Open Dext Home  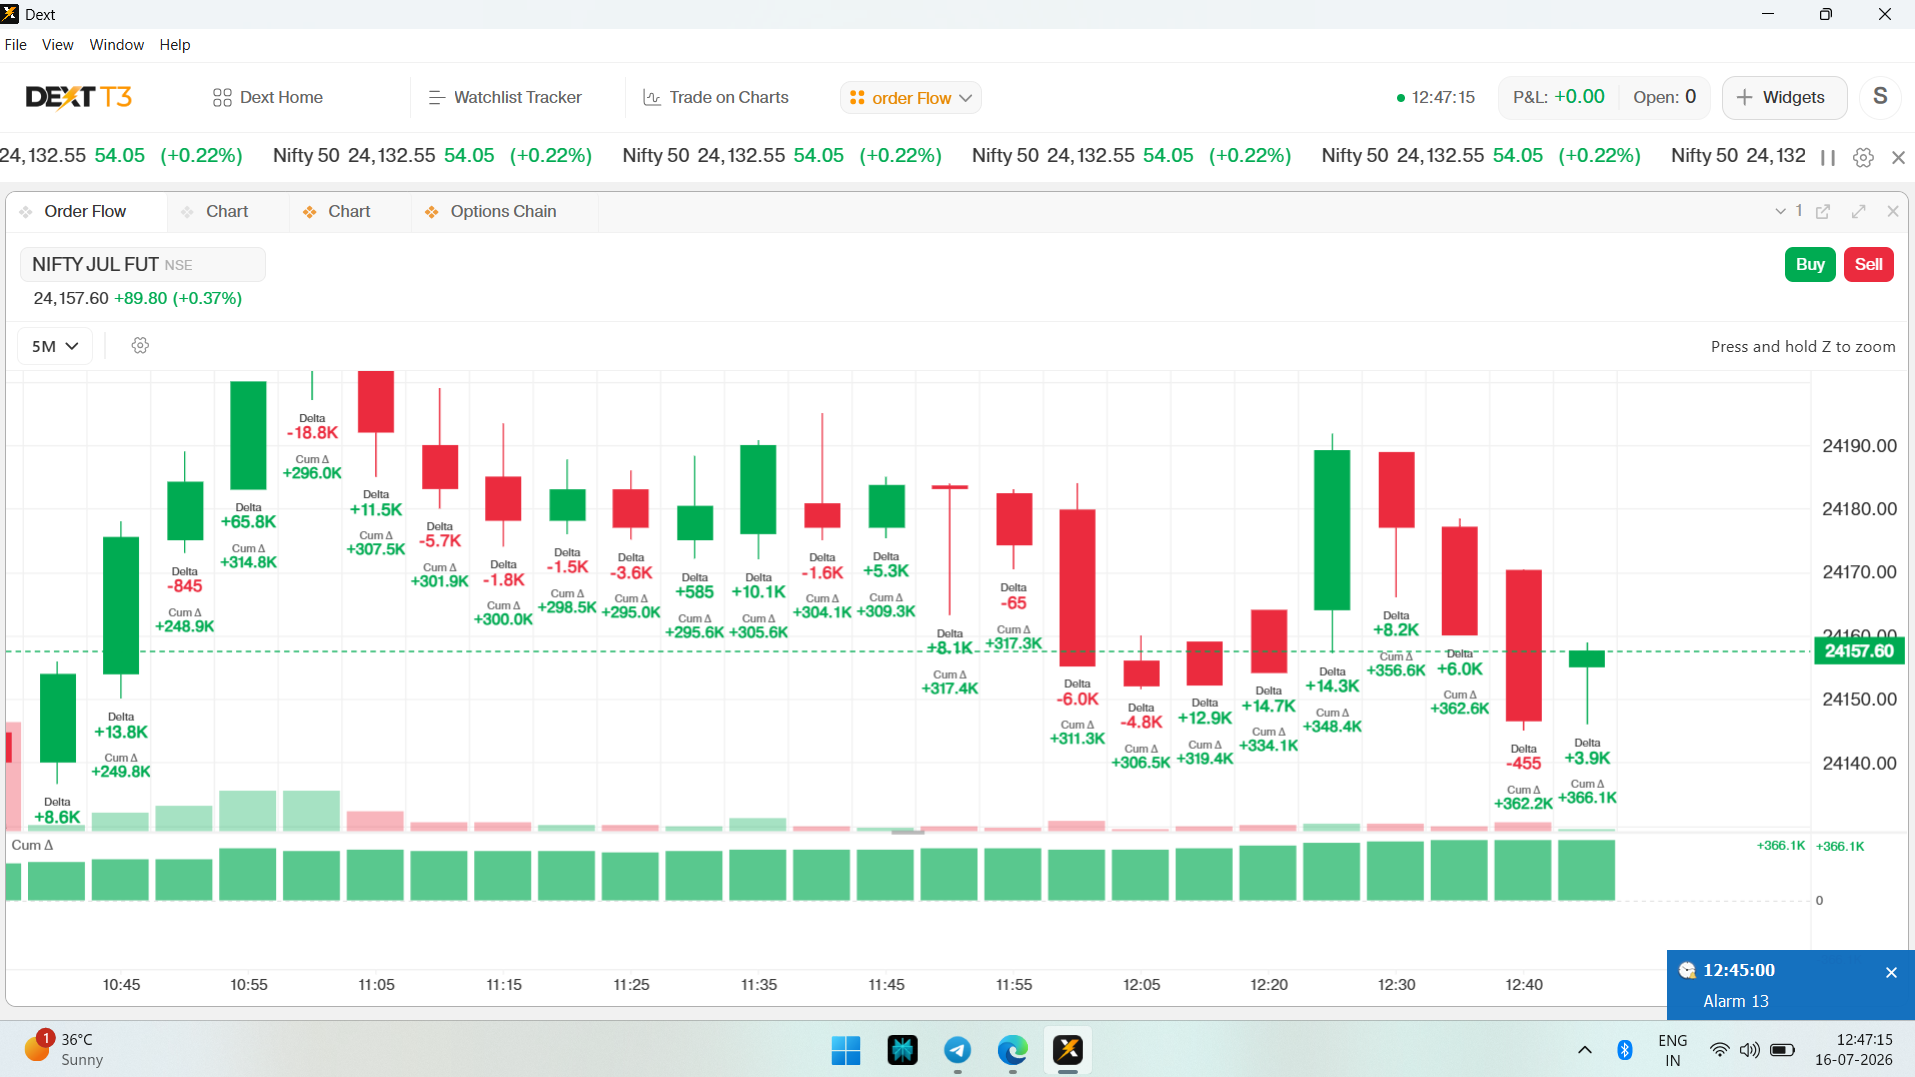[267, 97]
